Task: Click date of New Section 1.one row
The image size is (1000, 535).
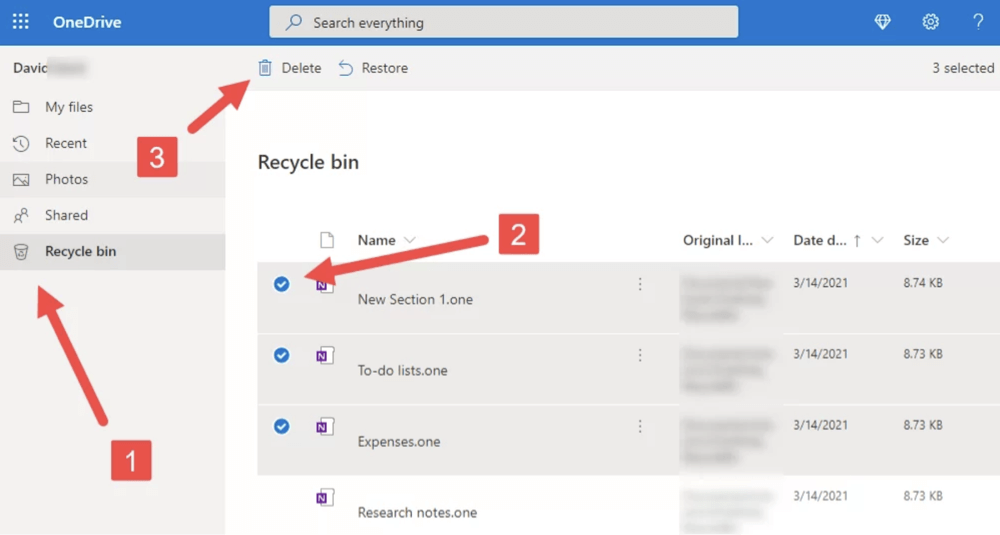Action: pyautogui.click(x=820, y=283)
